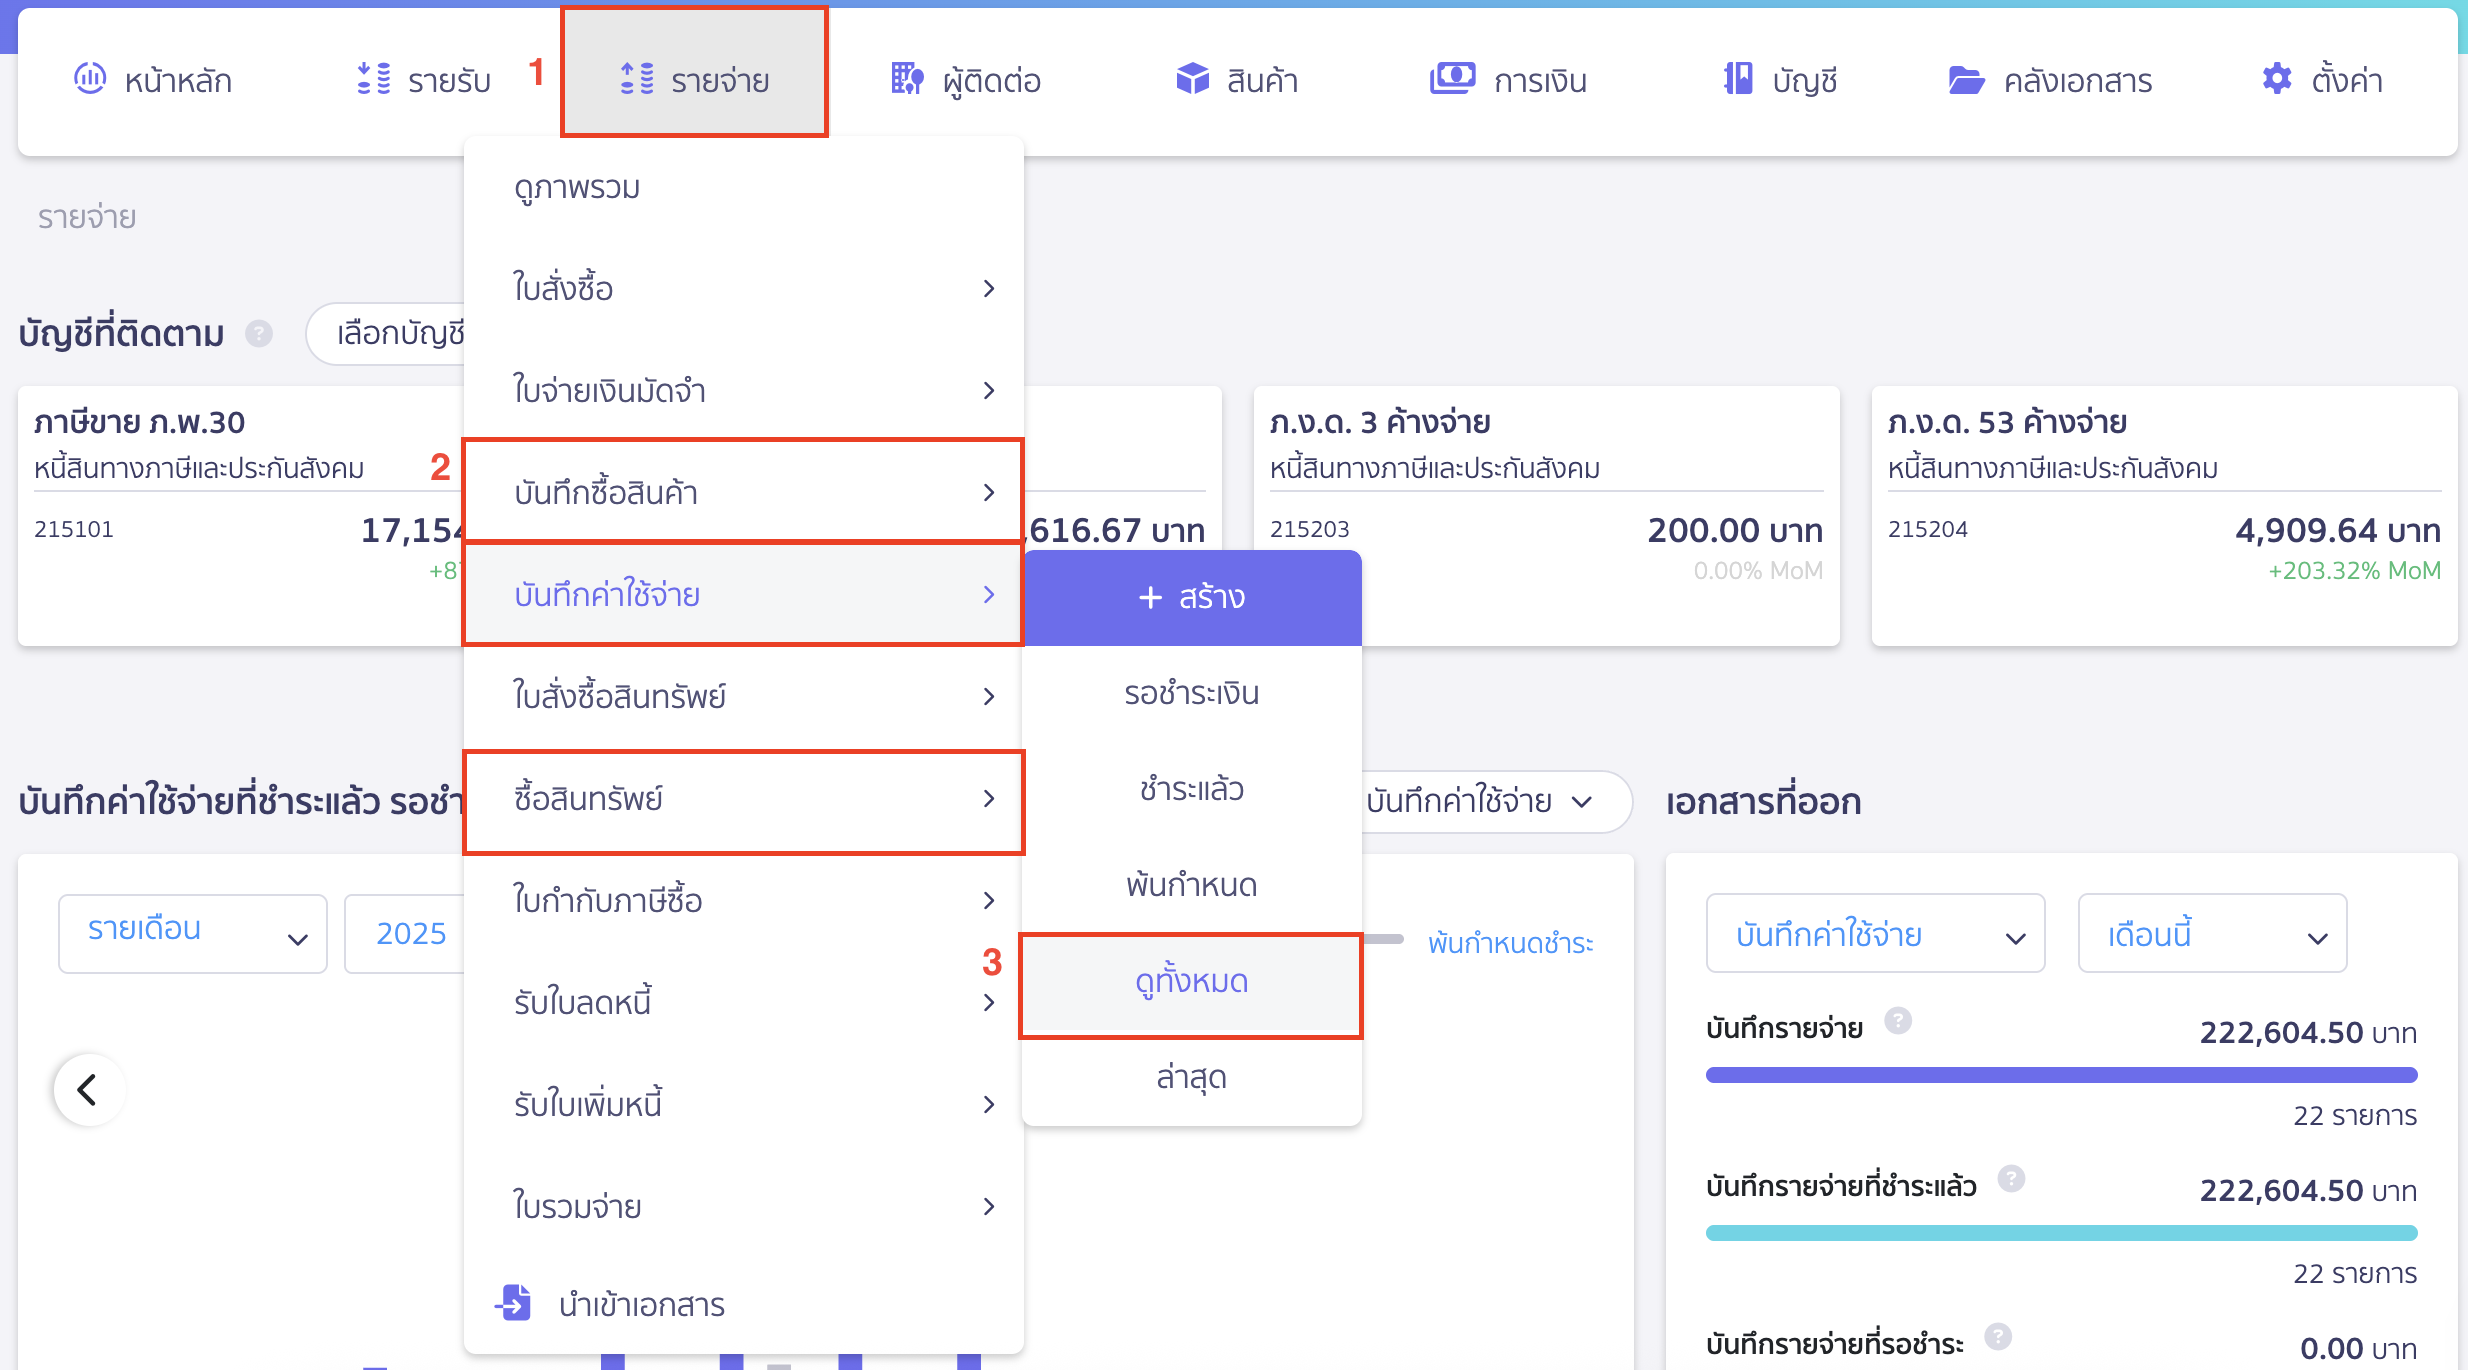The width and height of the screenshot is (2468, 1370).
Task: Click help icon next to บันทึกรายจ่าย
Action: (x=1898, y=1021)
